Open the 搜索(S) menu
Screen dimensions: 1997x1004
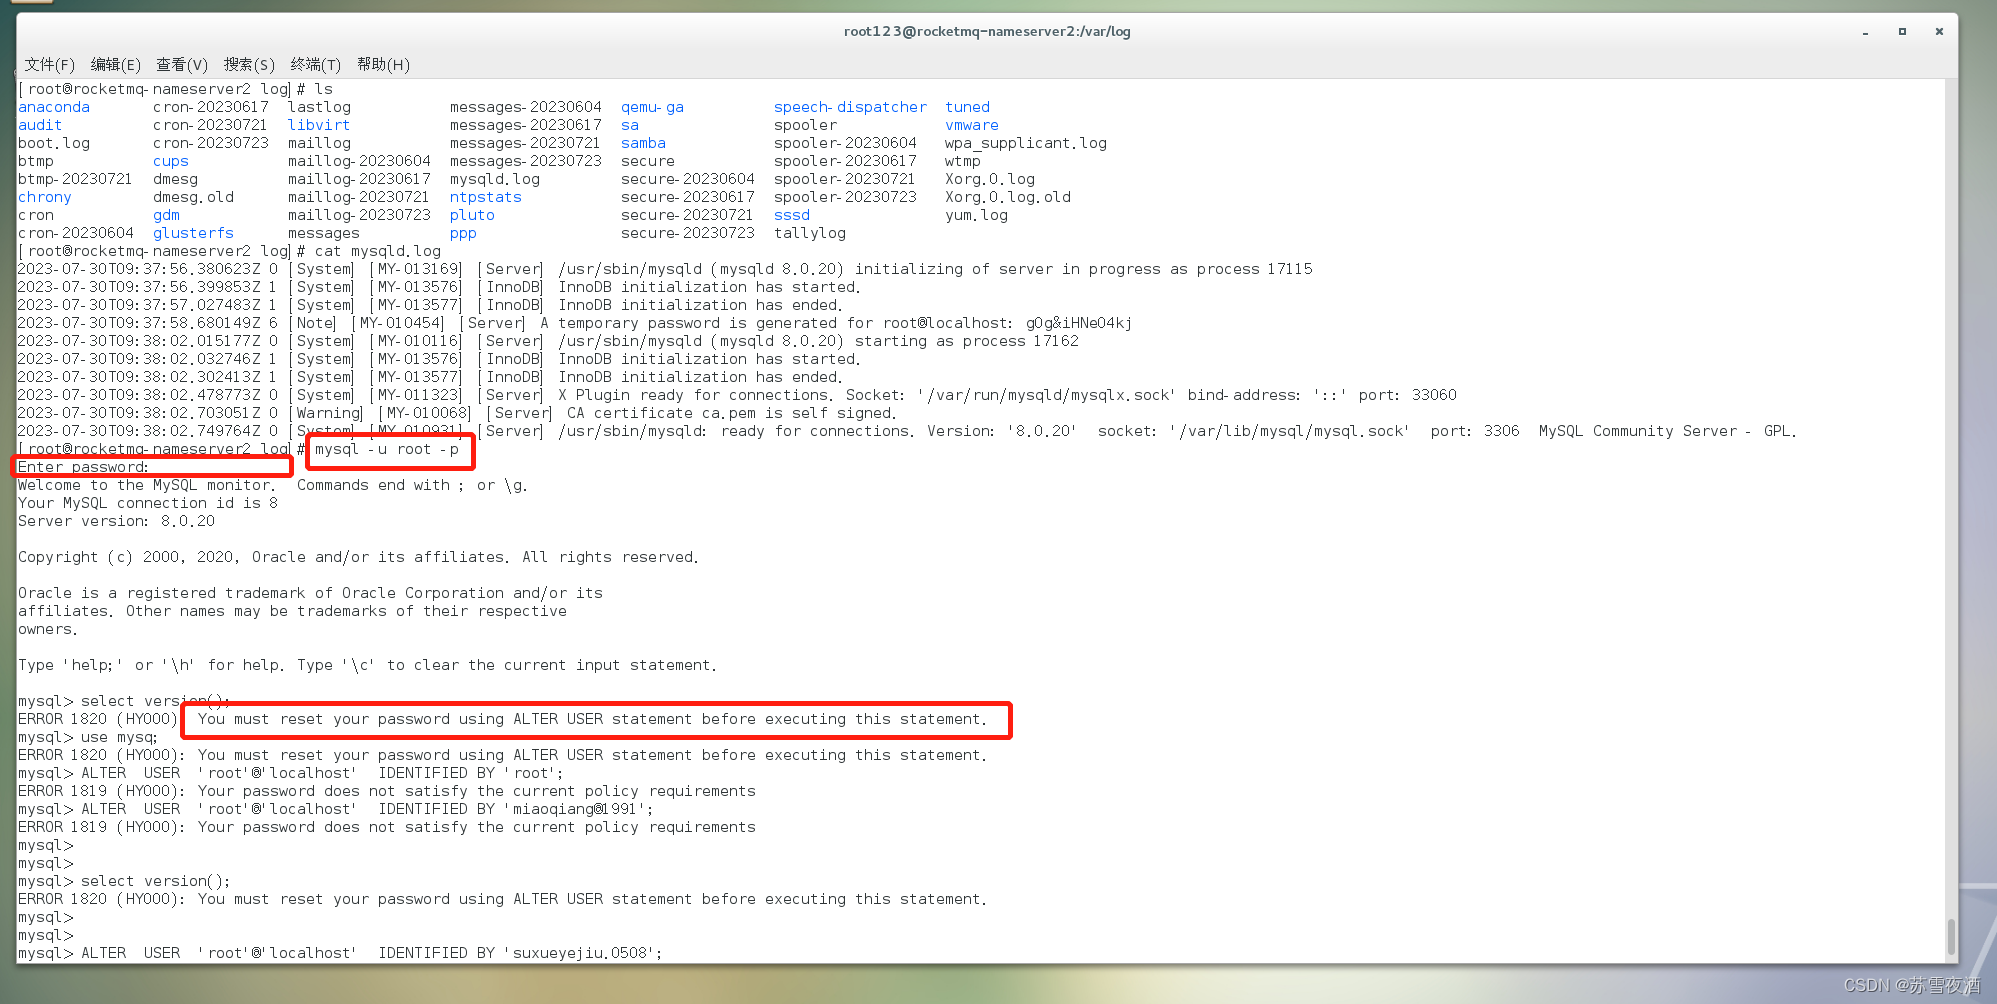coord(248,64)
